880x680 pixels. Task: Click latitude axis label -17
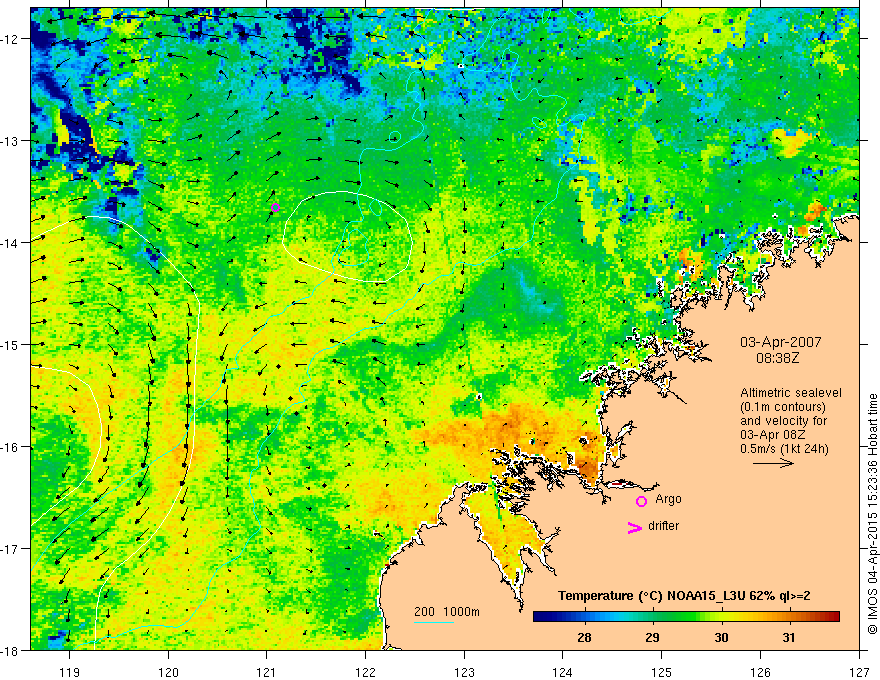[x=11, y=549]
